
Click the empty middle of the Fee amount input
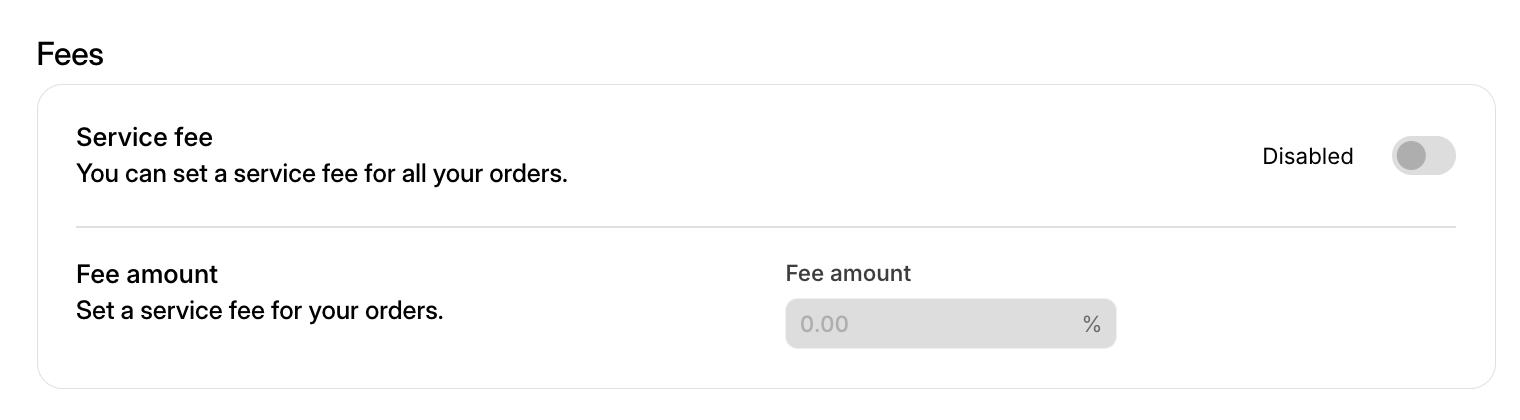950,324
